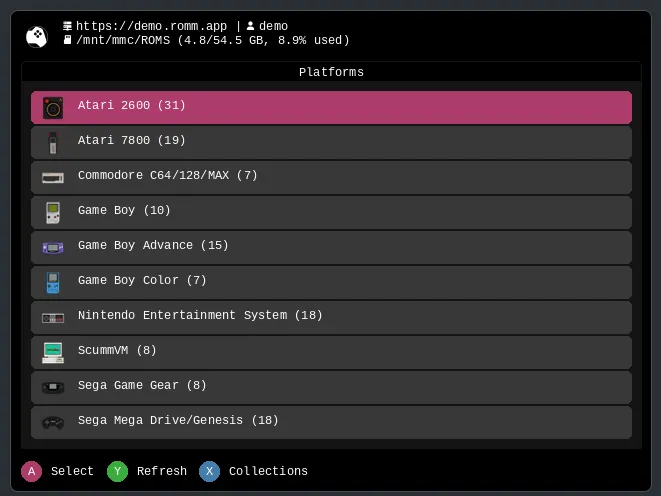Click the Game Boy handheld icon
Viewport: 661px width, 496px height.
tap(53, 212)
